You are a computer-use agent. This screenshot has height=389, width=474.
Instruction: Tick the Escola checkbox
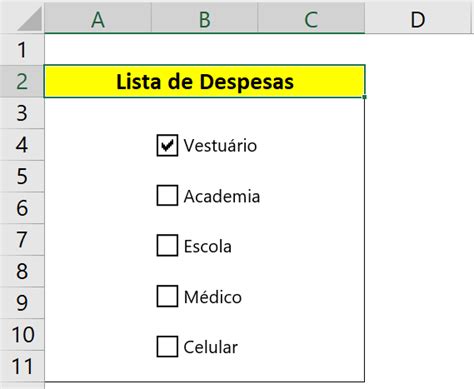click(x=167, y=245)
